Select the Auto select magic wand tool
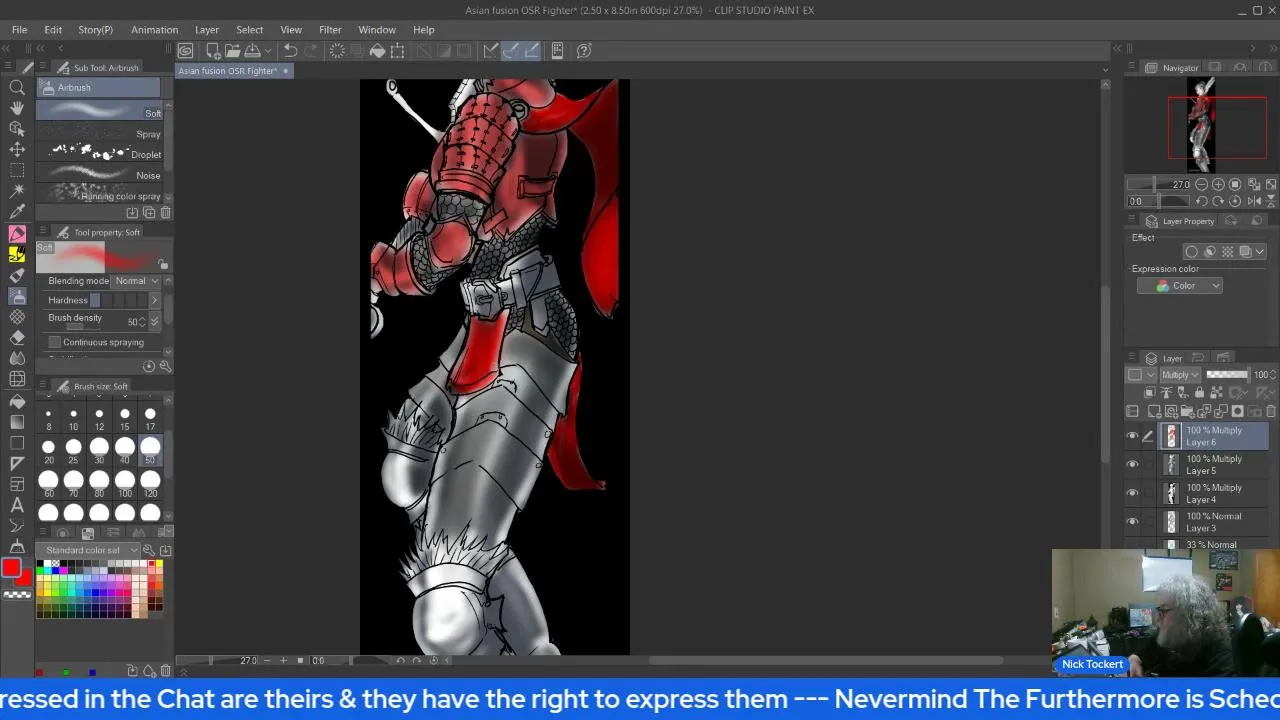The height and width of the screenshot is (720, 1280). 17,190
